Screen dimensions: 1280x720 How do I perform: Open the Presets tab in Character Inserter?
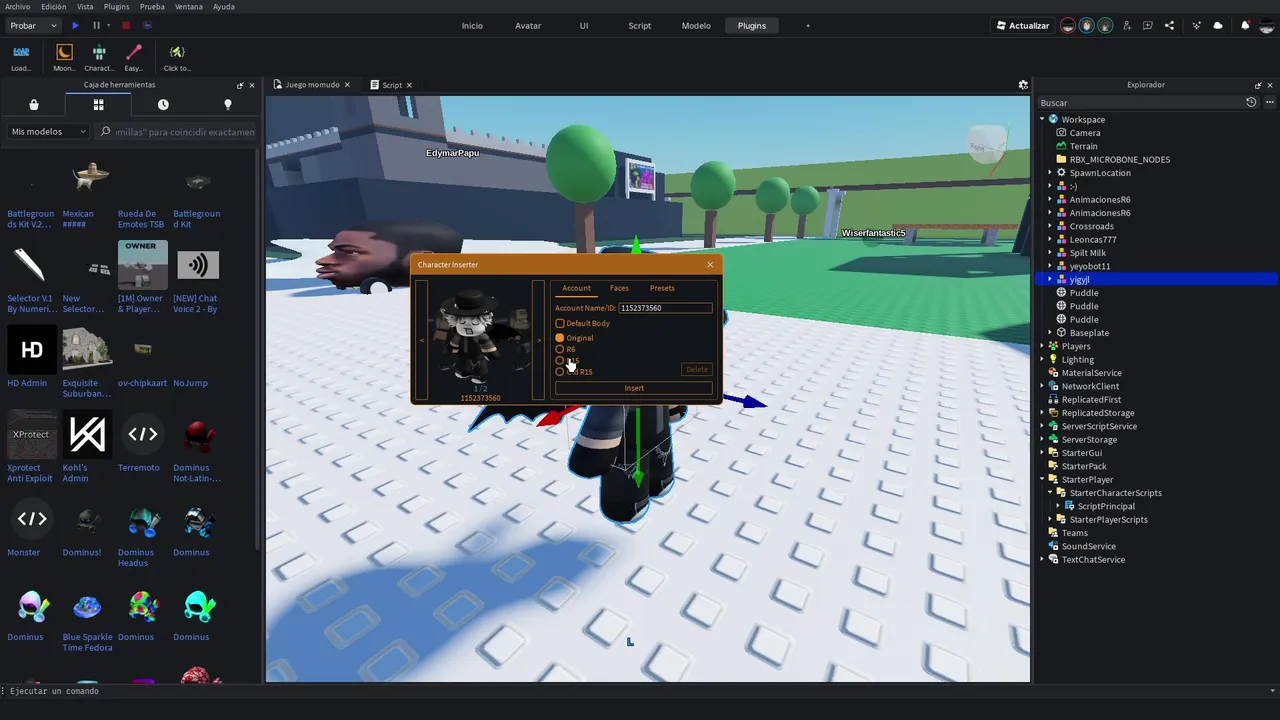pos(662,288)
